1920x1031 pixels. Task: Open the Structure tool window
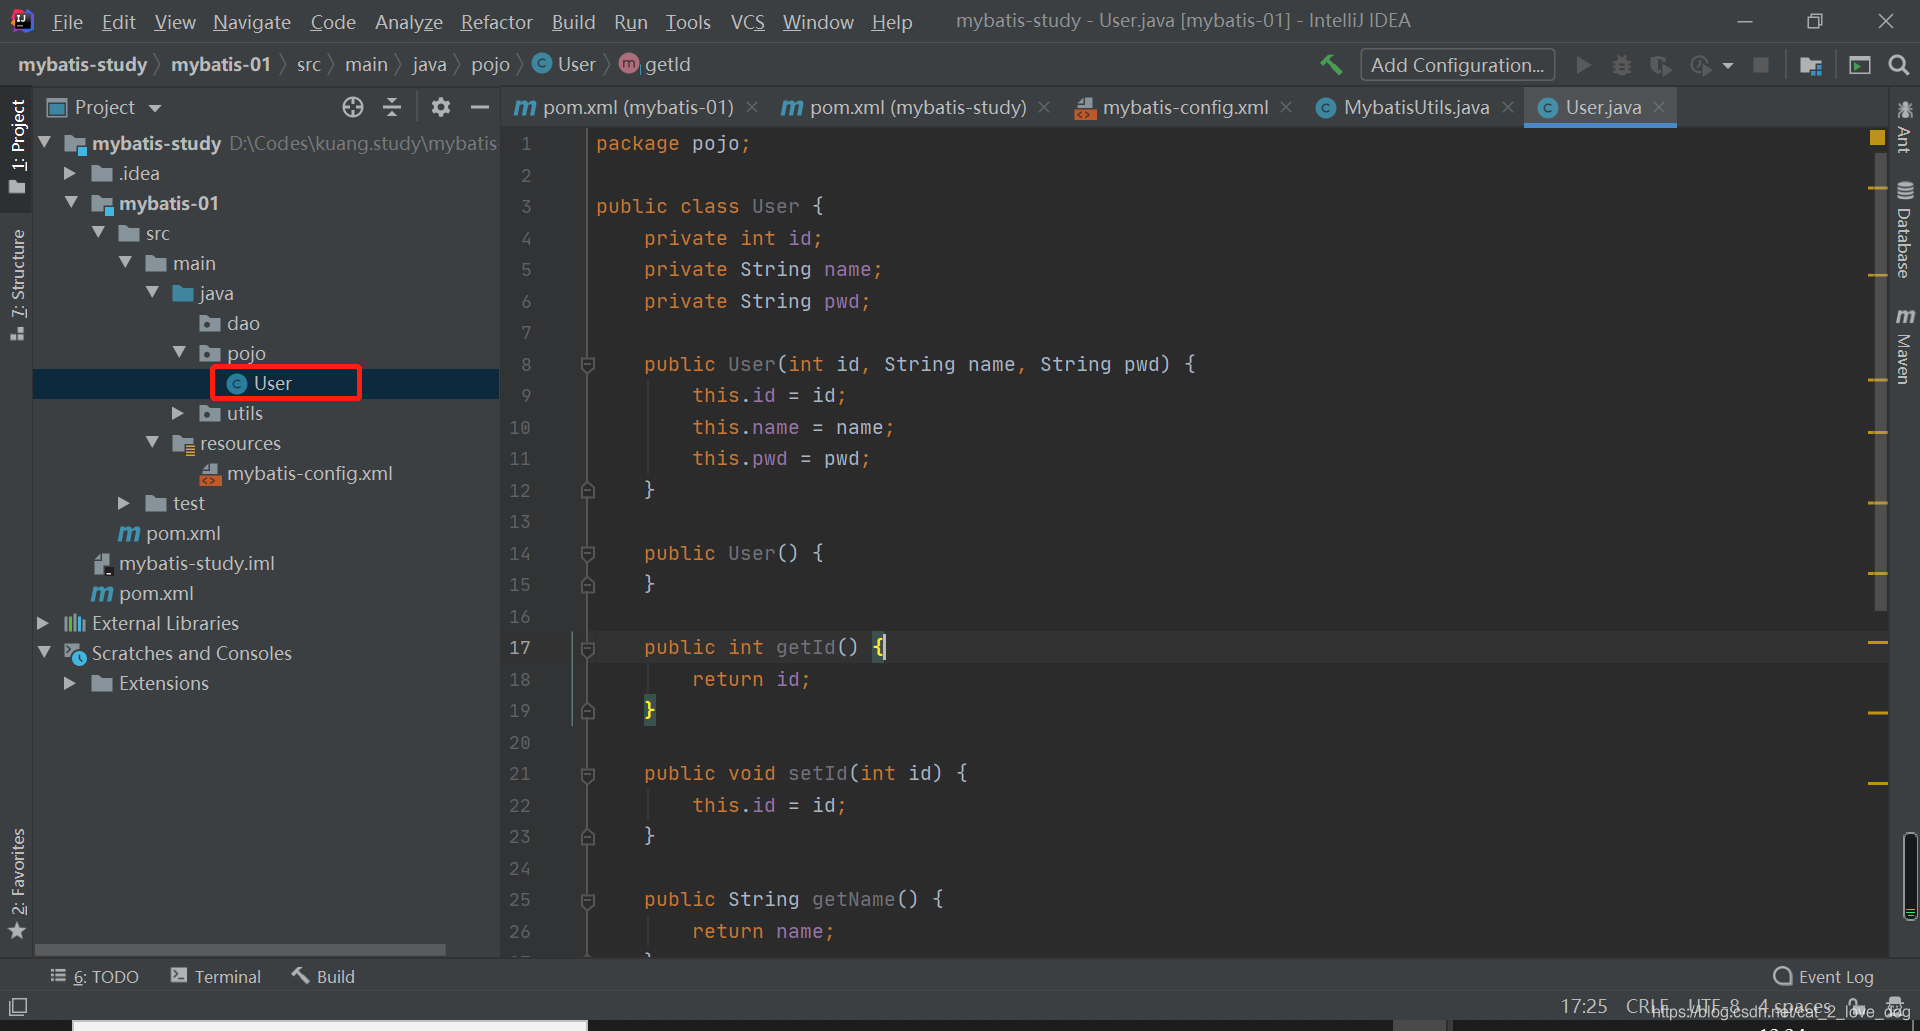17,285
